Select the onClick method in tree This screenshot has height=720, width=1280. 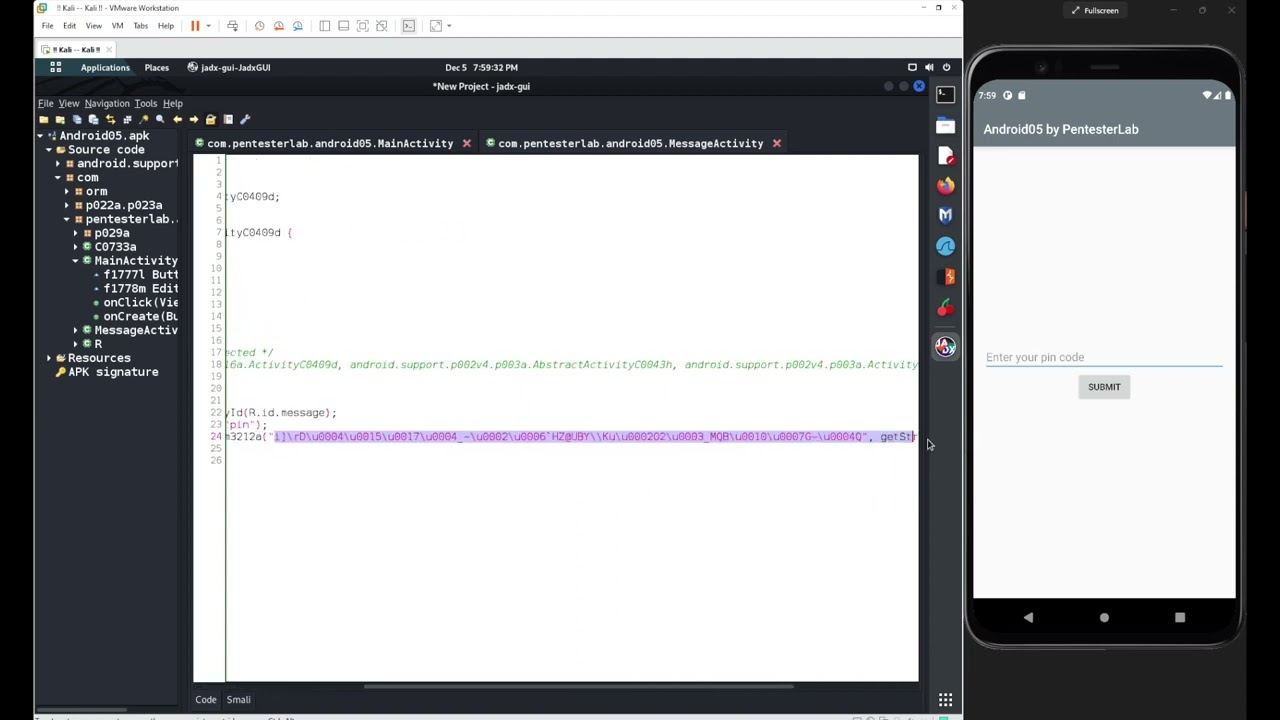(x=136, y=302)
